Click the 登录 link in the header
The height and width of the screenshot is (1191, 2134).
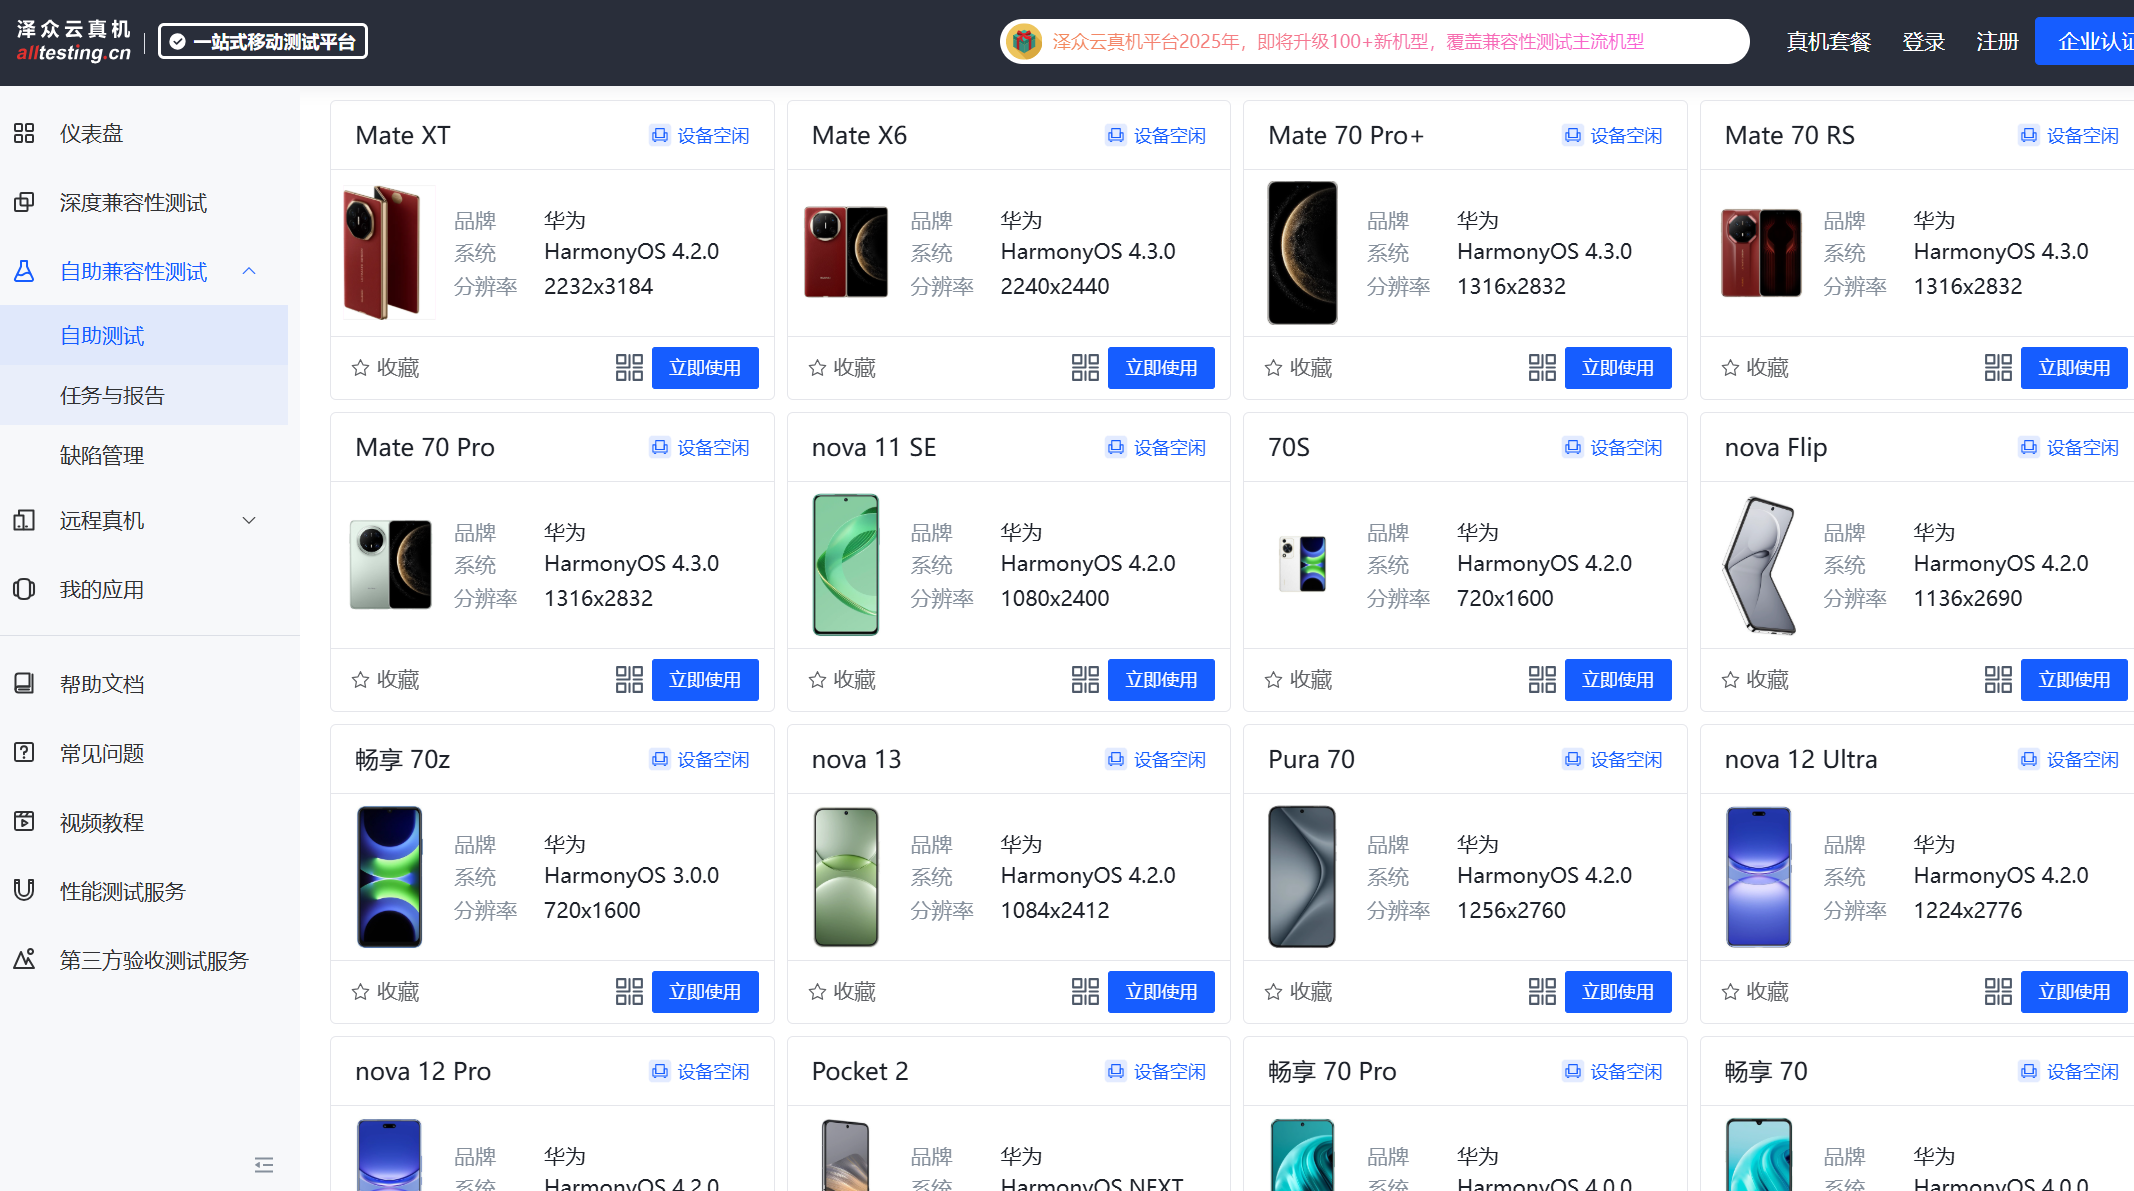(x=1923, y=42)
